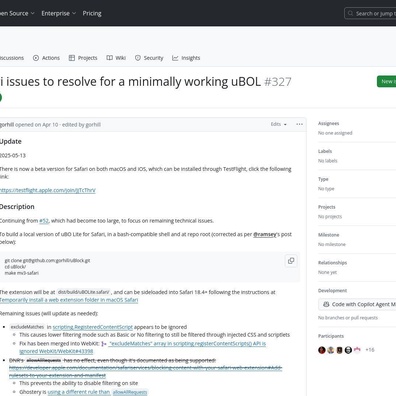Open the Milestone sidebar section

coord(329,235)
